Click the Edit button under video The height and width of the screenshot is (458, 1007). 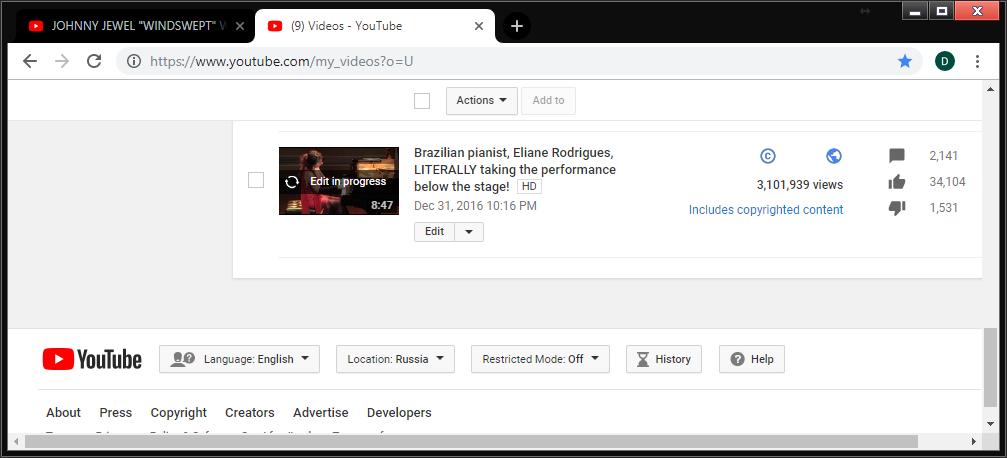[434, 232]
